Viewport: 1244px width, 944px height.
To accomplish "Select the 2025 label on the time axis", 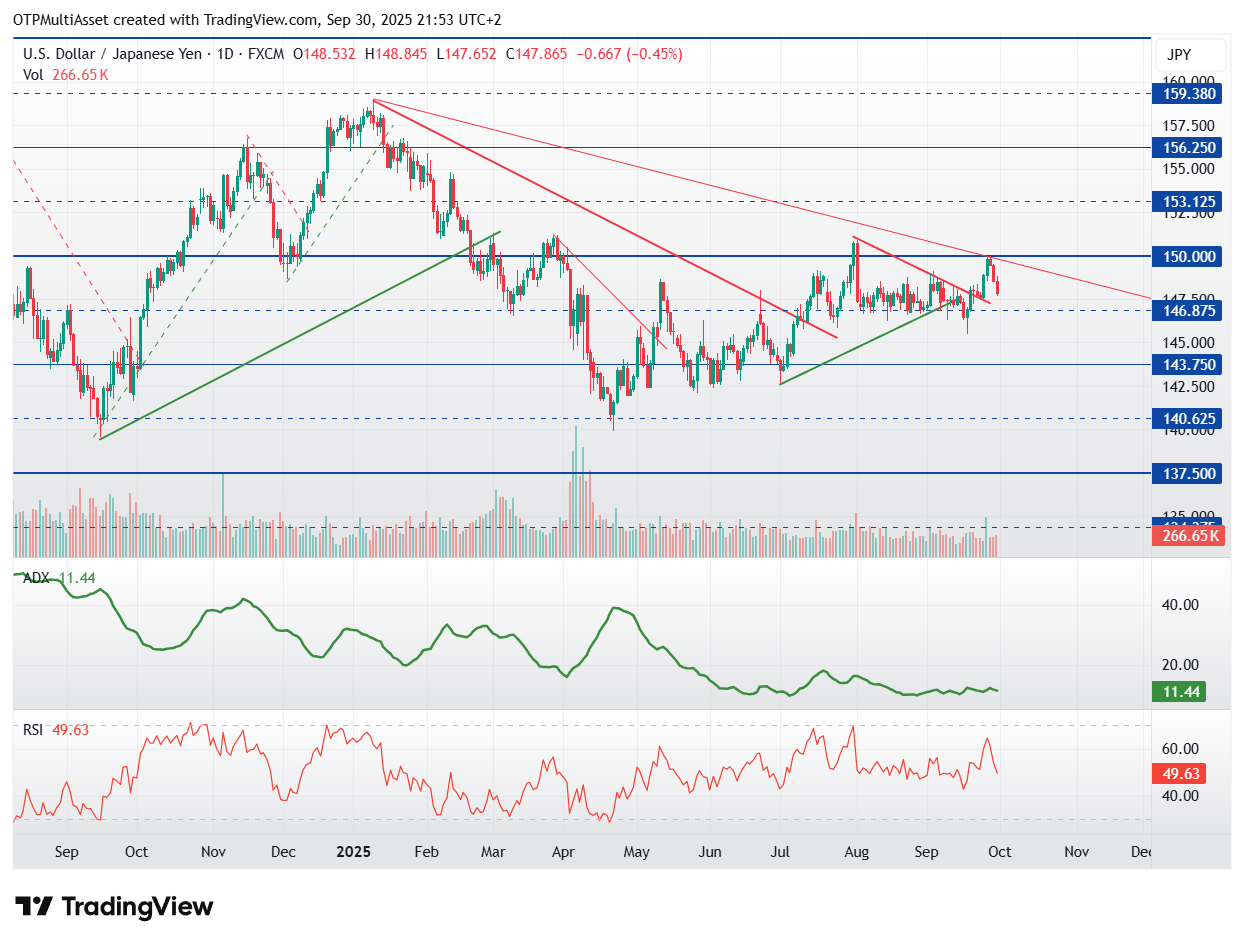I will tap(352, 852).
